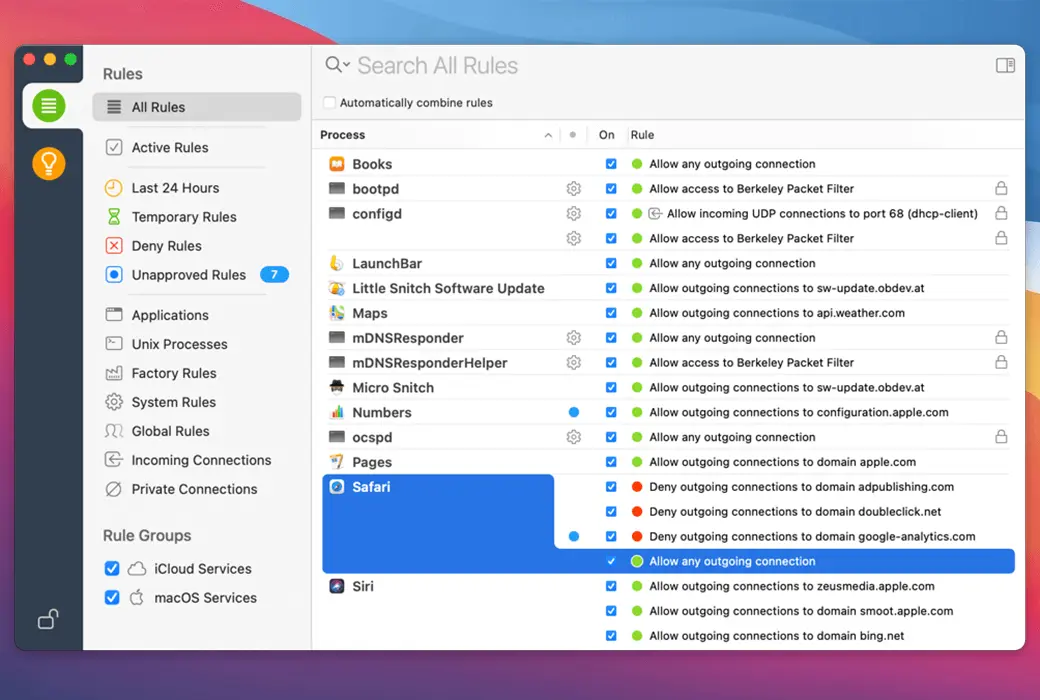This screenshot has width=1040, height=700.
Task: Select the rule for domain smoot.apple.com
Action: (x=801, y=611)
